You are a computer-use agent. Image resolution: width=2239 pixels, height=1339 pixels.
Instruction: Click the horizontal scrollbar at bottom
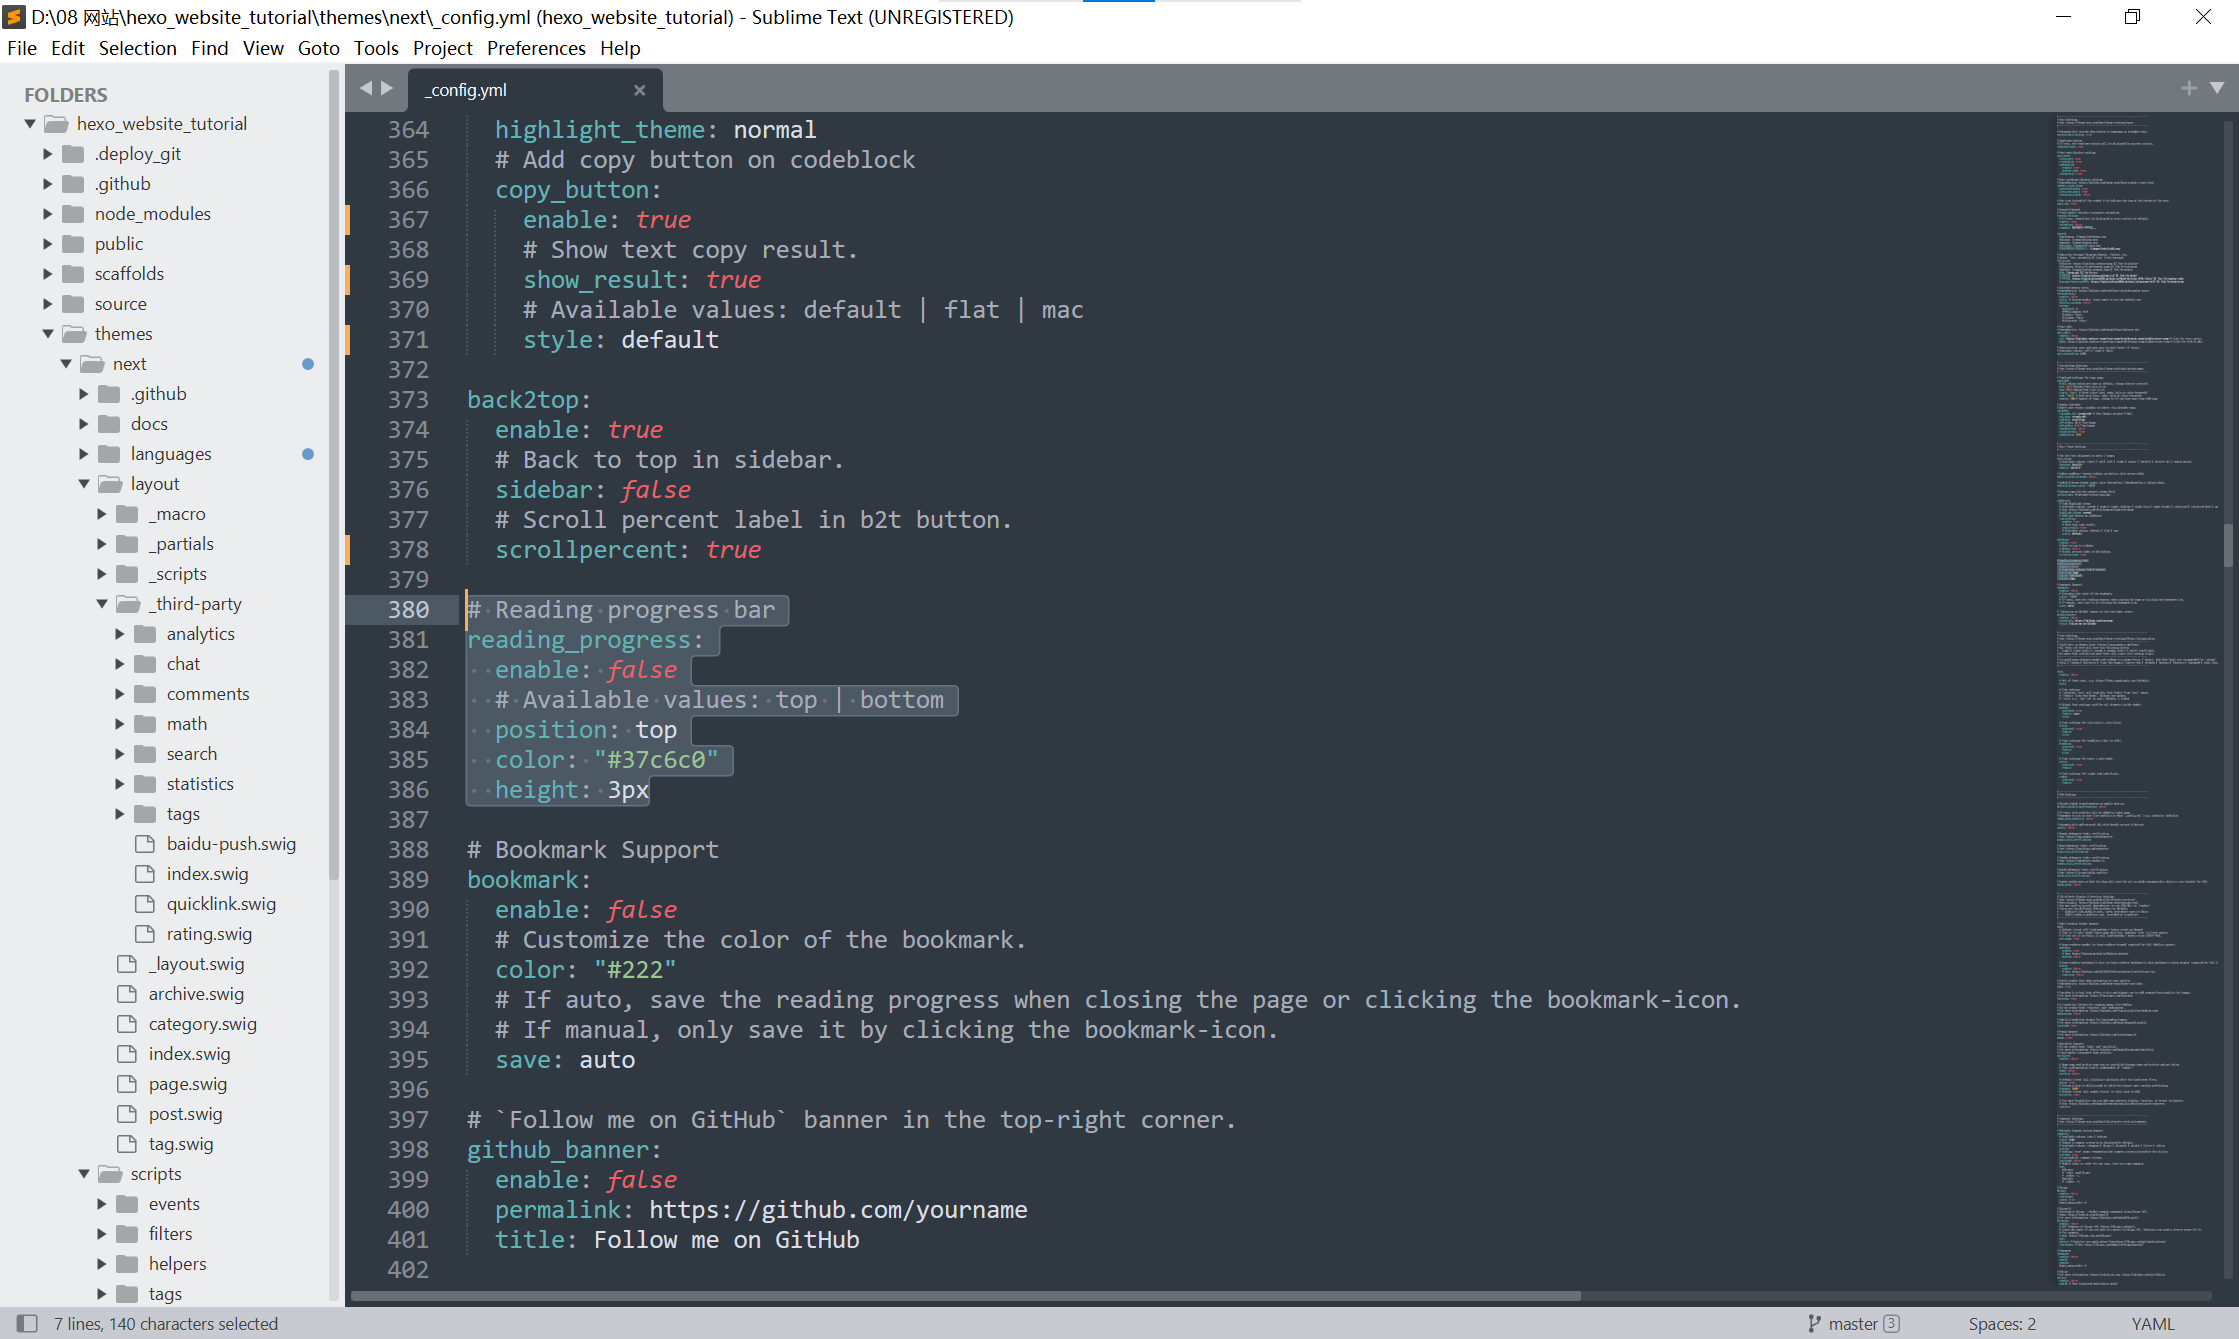click(965, 1296)
